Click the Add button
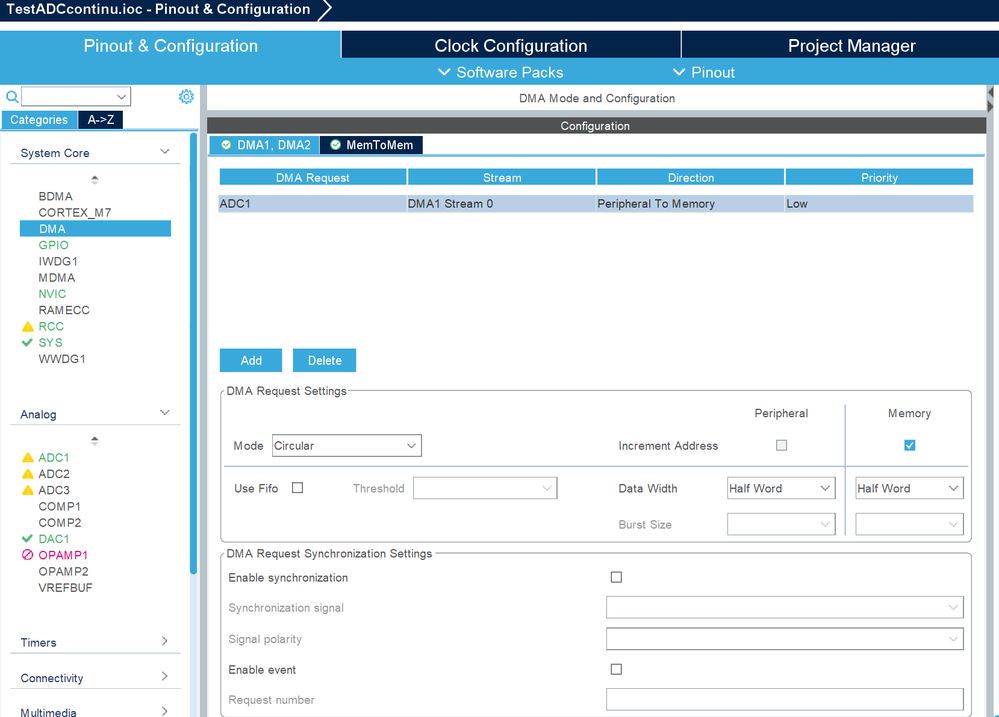This screenshot has height=717, width=999. coord(251,360)
